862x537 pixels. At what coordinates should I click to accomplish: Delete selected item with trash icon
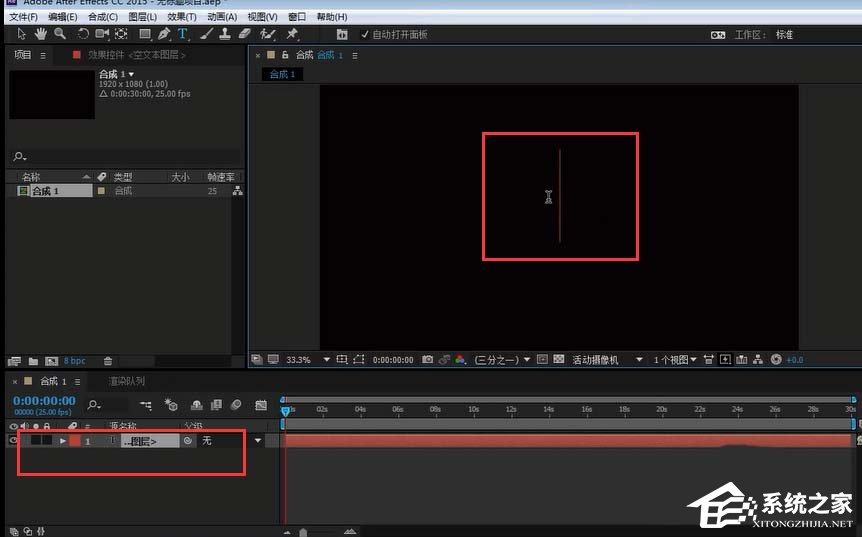click(108, 361)
